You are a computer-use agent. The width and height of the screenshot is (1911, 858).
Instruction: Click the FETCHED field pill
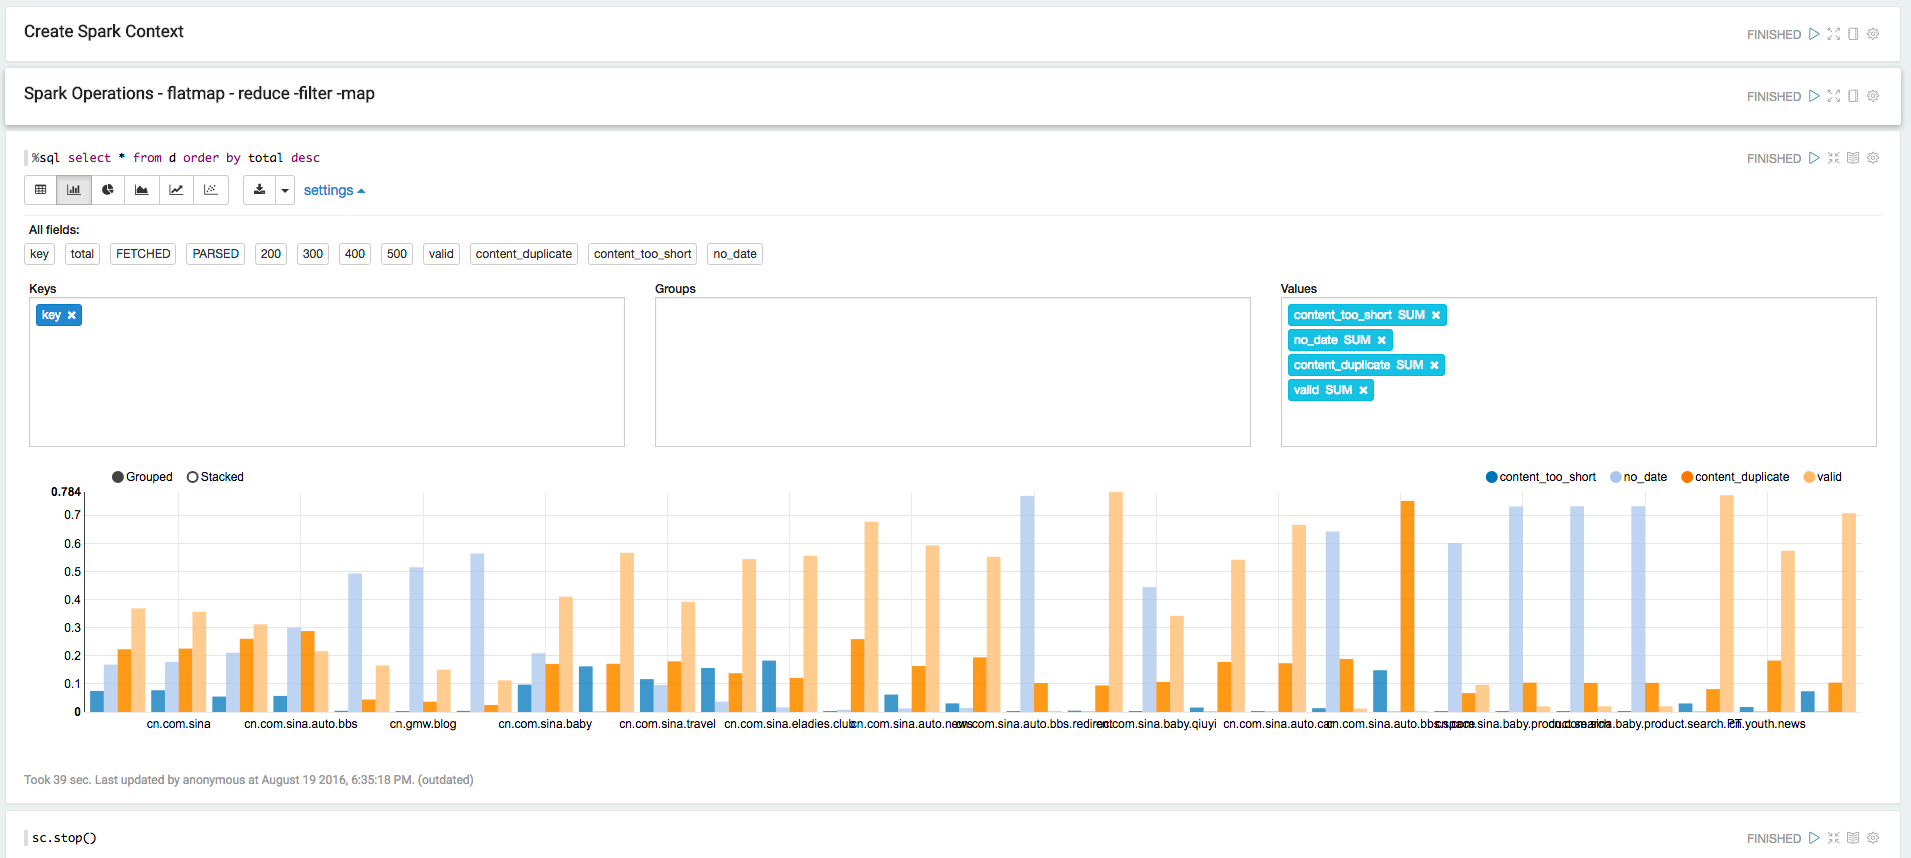[x=143, y=254]
